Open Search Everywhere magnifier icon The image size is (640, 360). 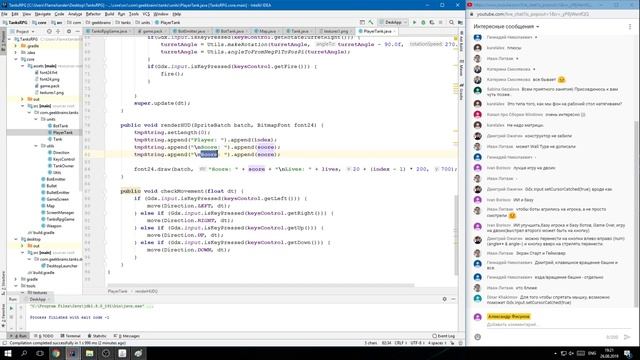point(451,22)
